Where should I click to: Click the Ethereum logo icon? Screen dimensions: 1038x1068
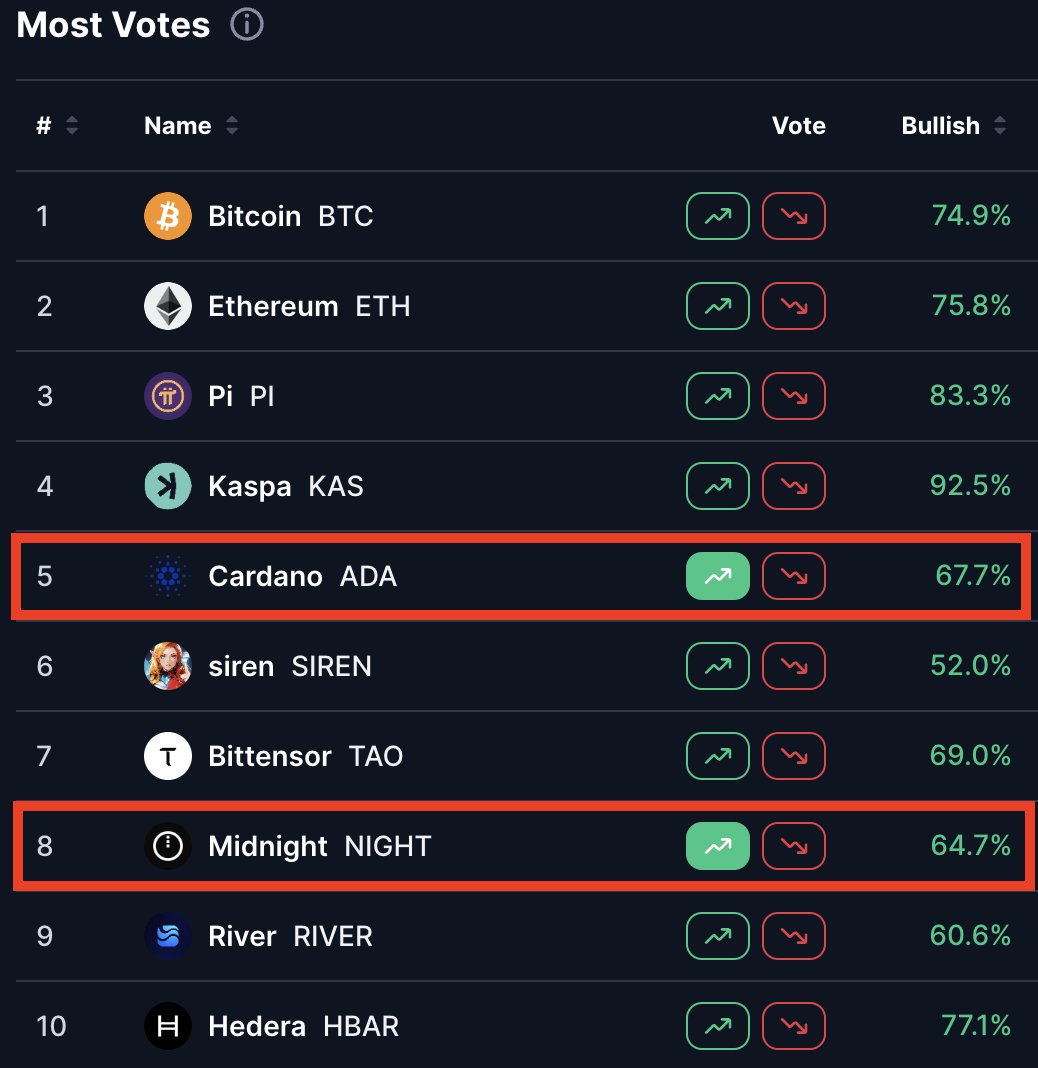click(168, 306)
